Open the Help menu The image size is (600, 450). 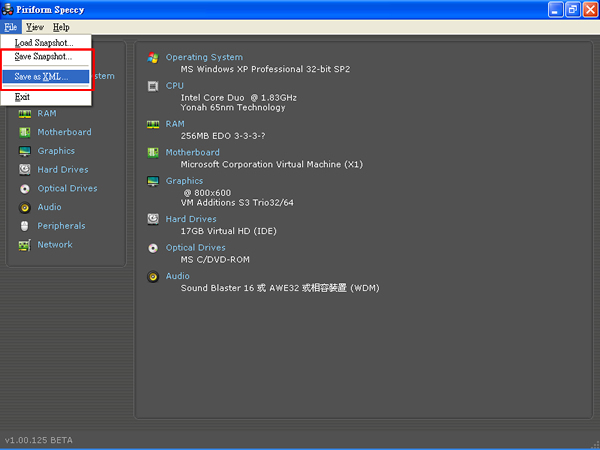[x=61, y=27]
